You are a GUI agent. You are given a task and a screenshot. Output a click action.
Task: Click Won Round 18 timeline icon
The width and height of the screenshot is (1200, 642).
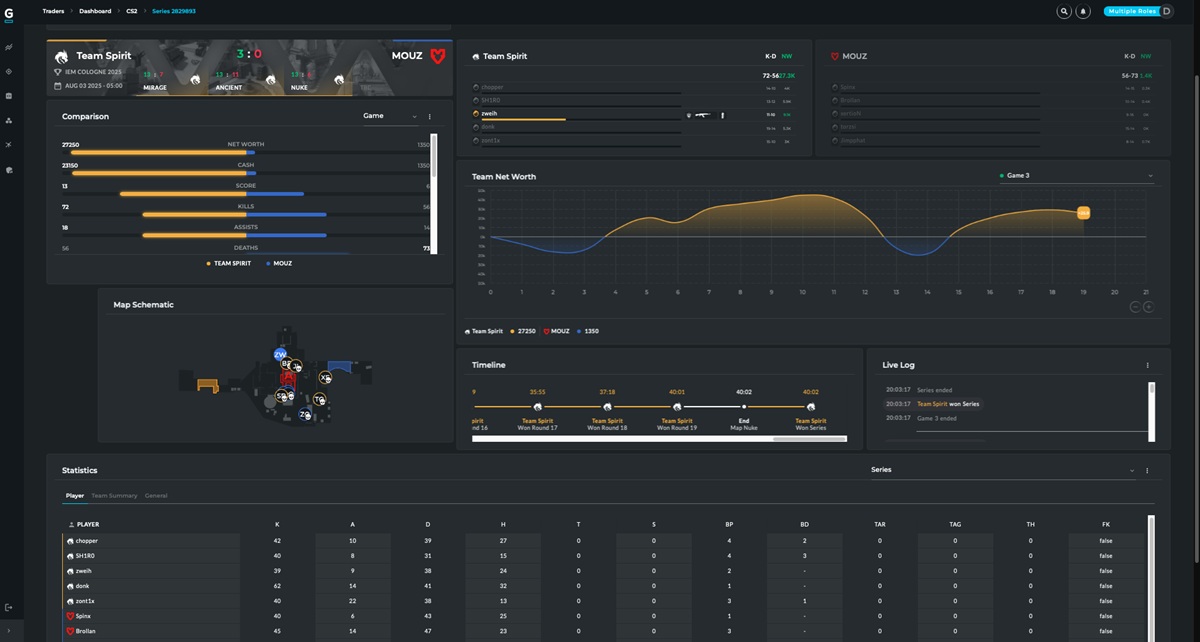607,407
